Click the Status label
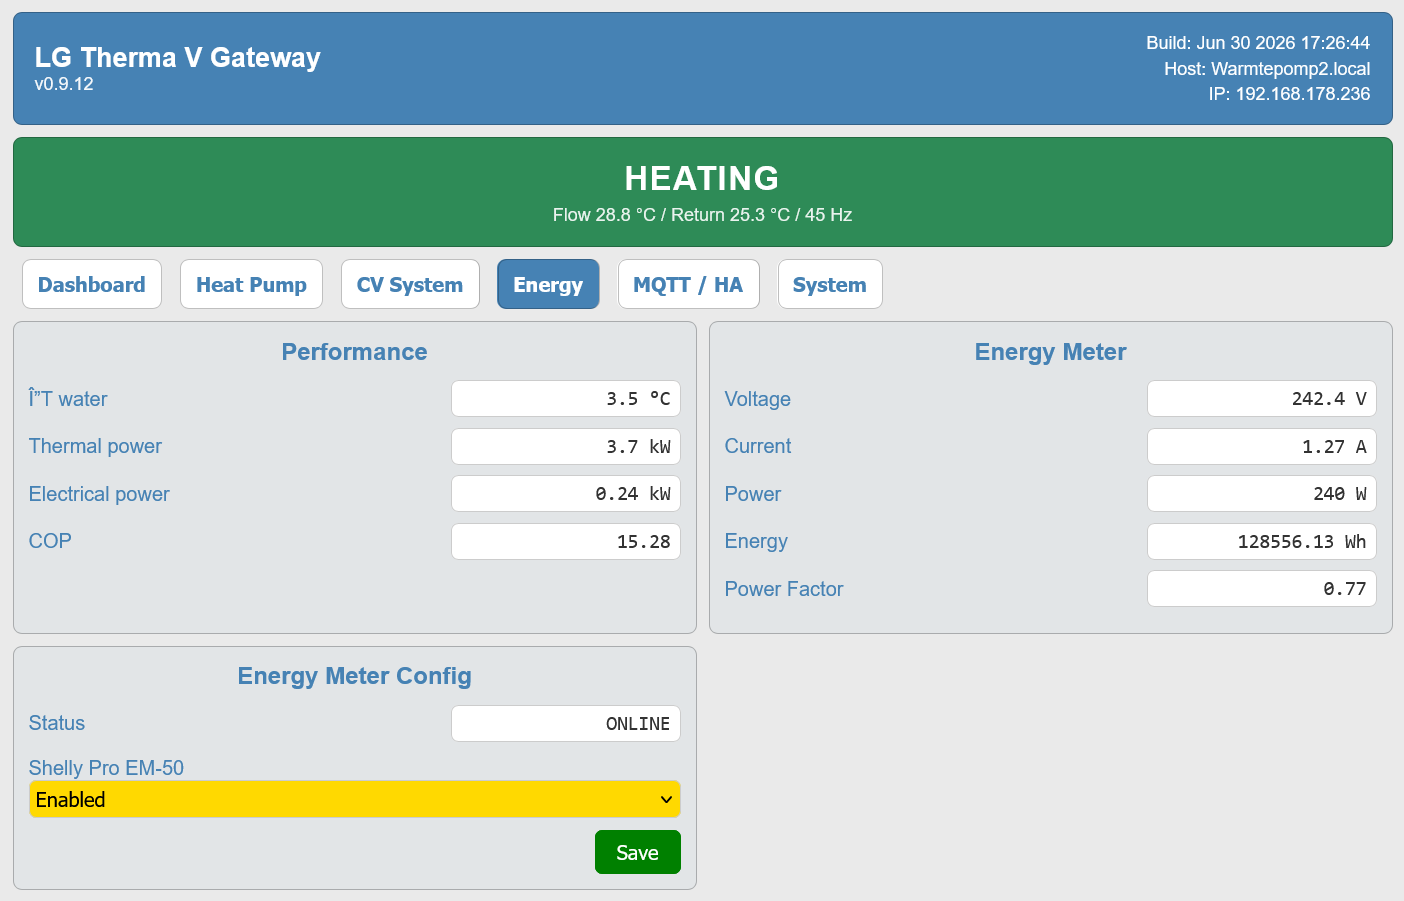The height and width of the screenshot is (901, 1404). [57, 723]
